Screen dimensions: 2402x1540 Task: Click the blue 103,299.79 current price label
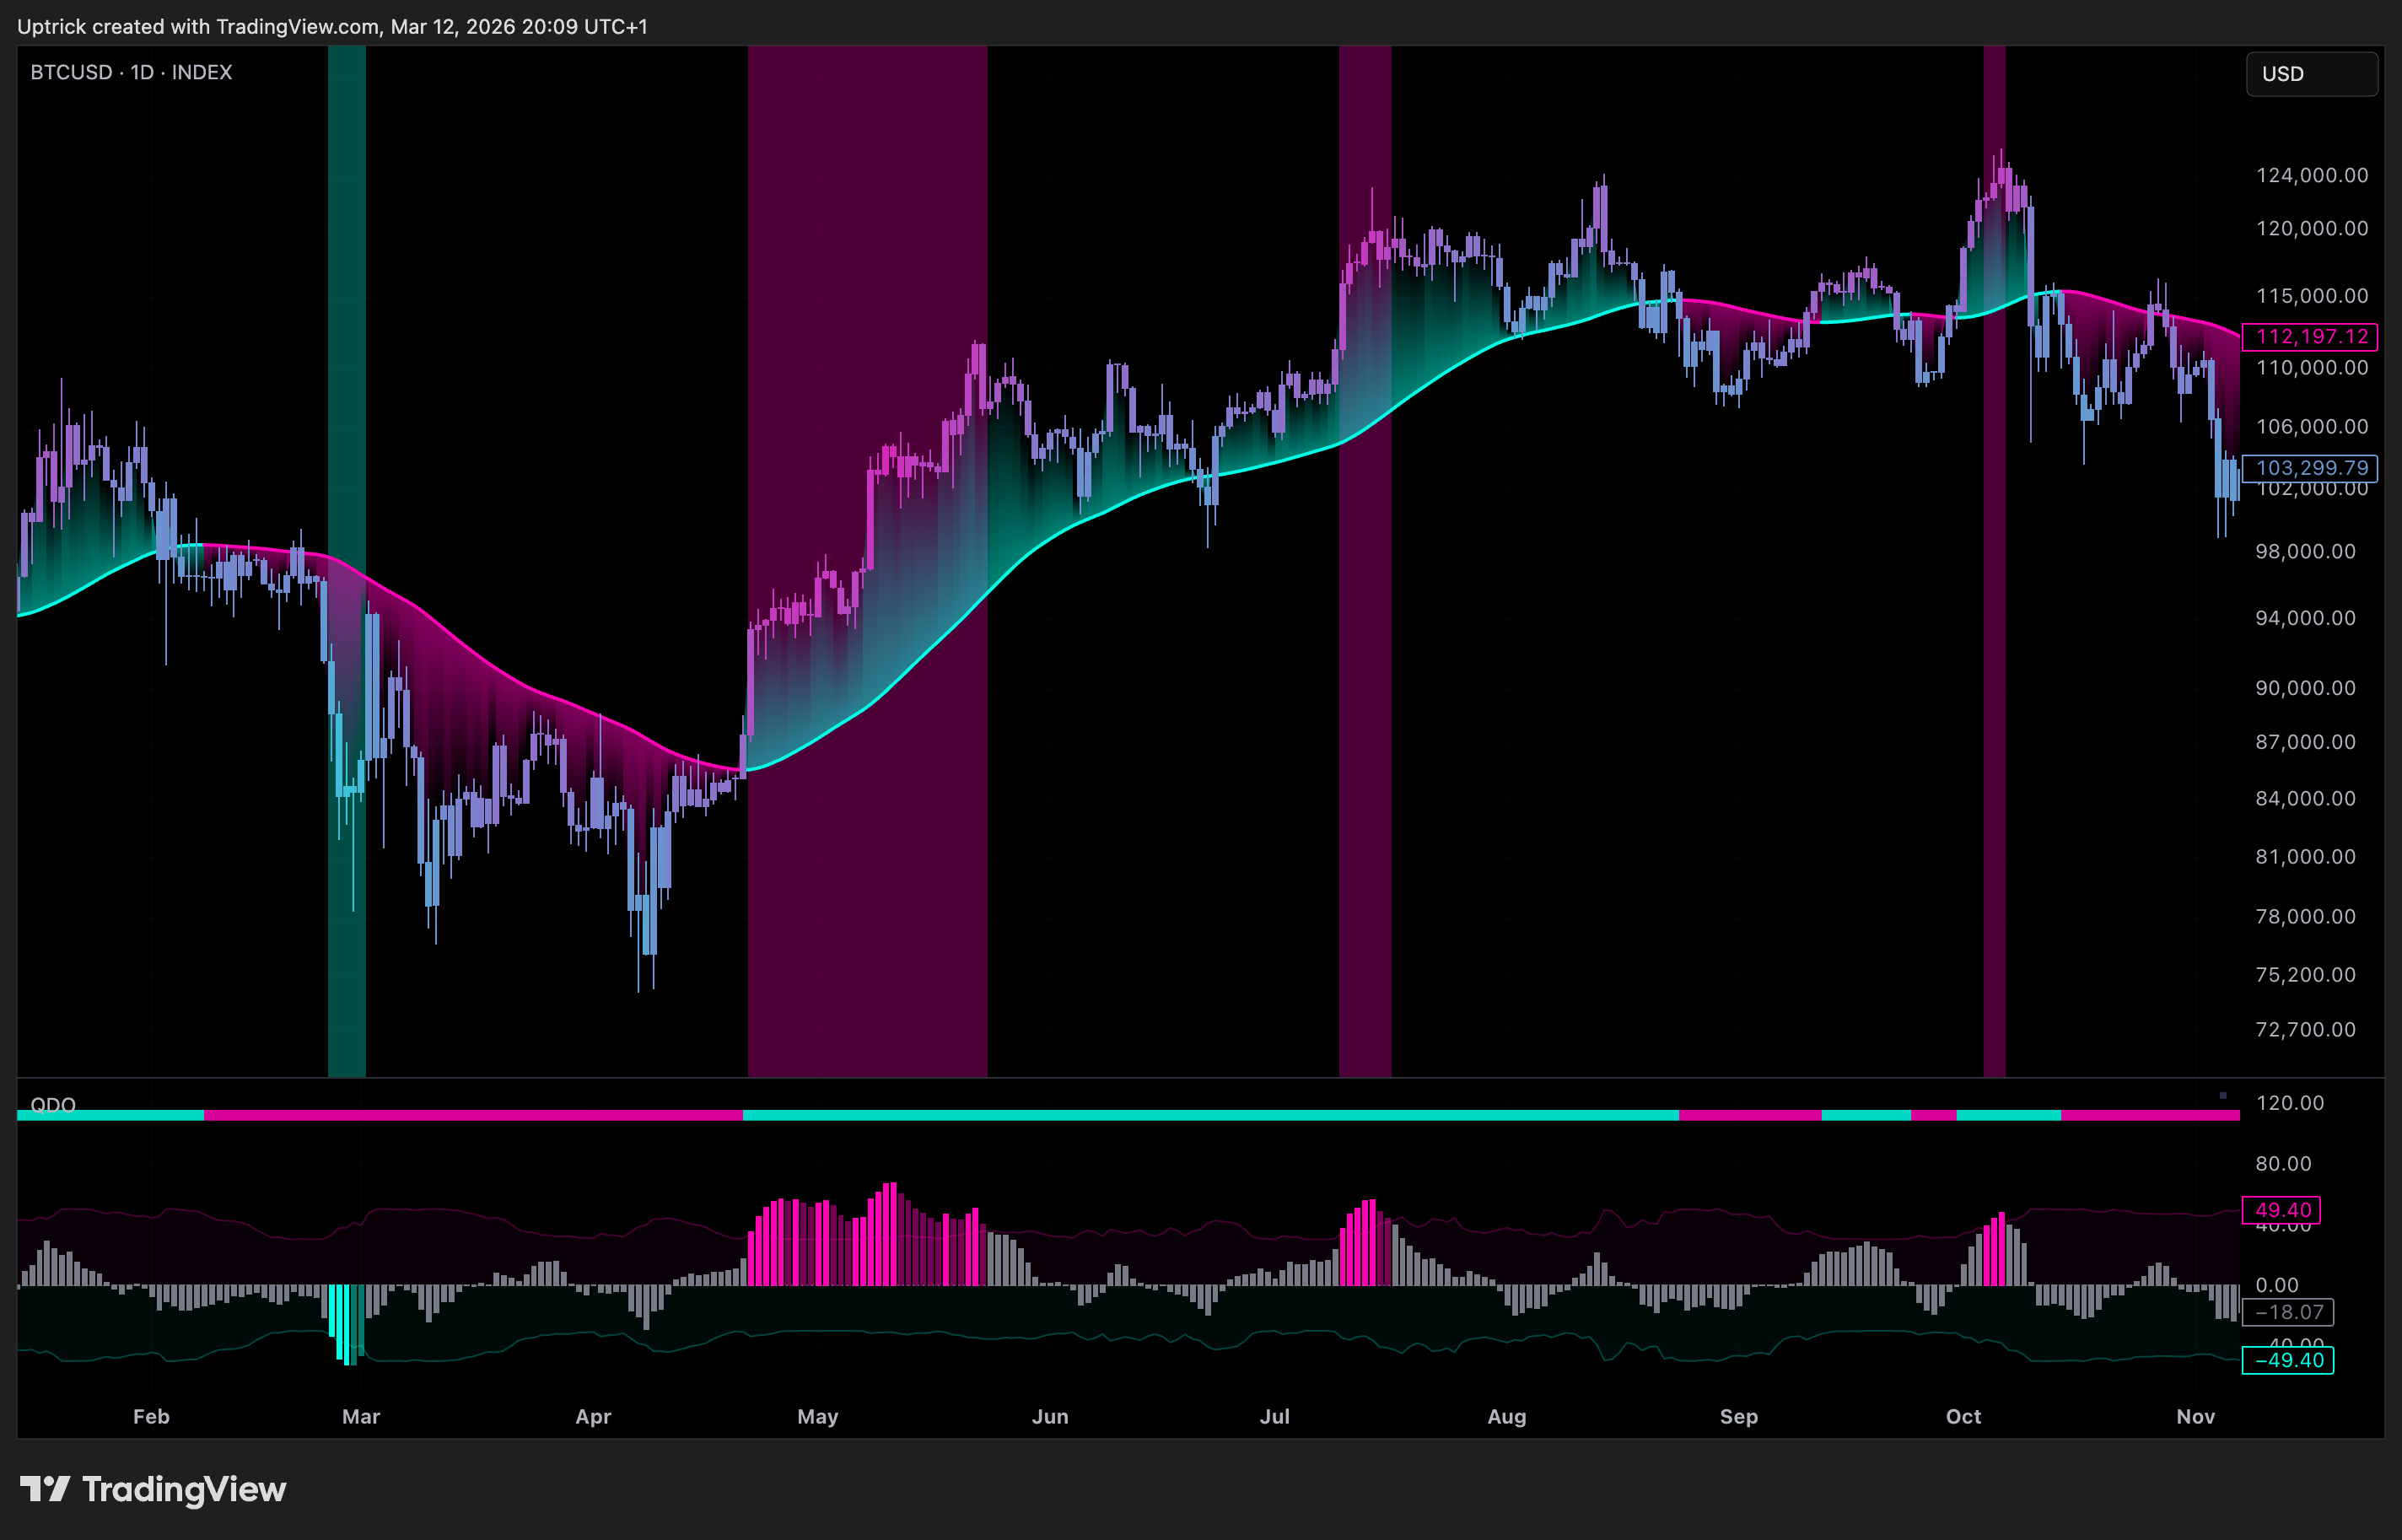tap(2309, 468)
